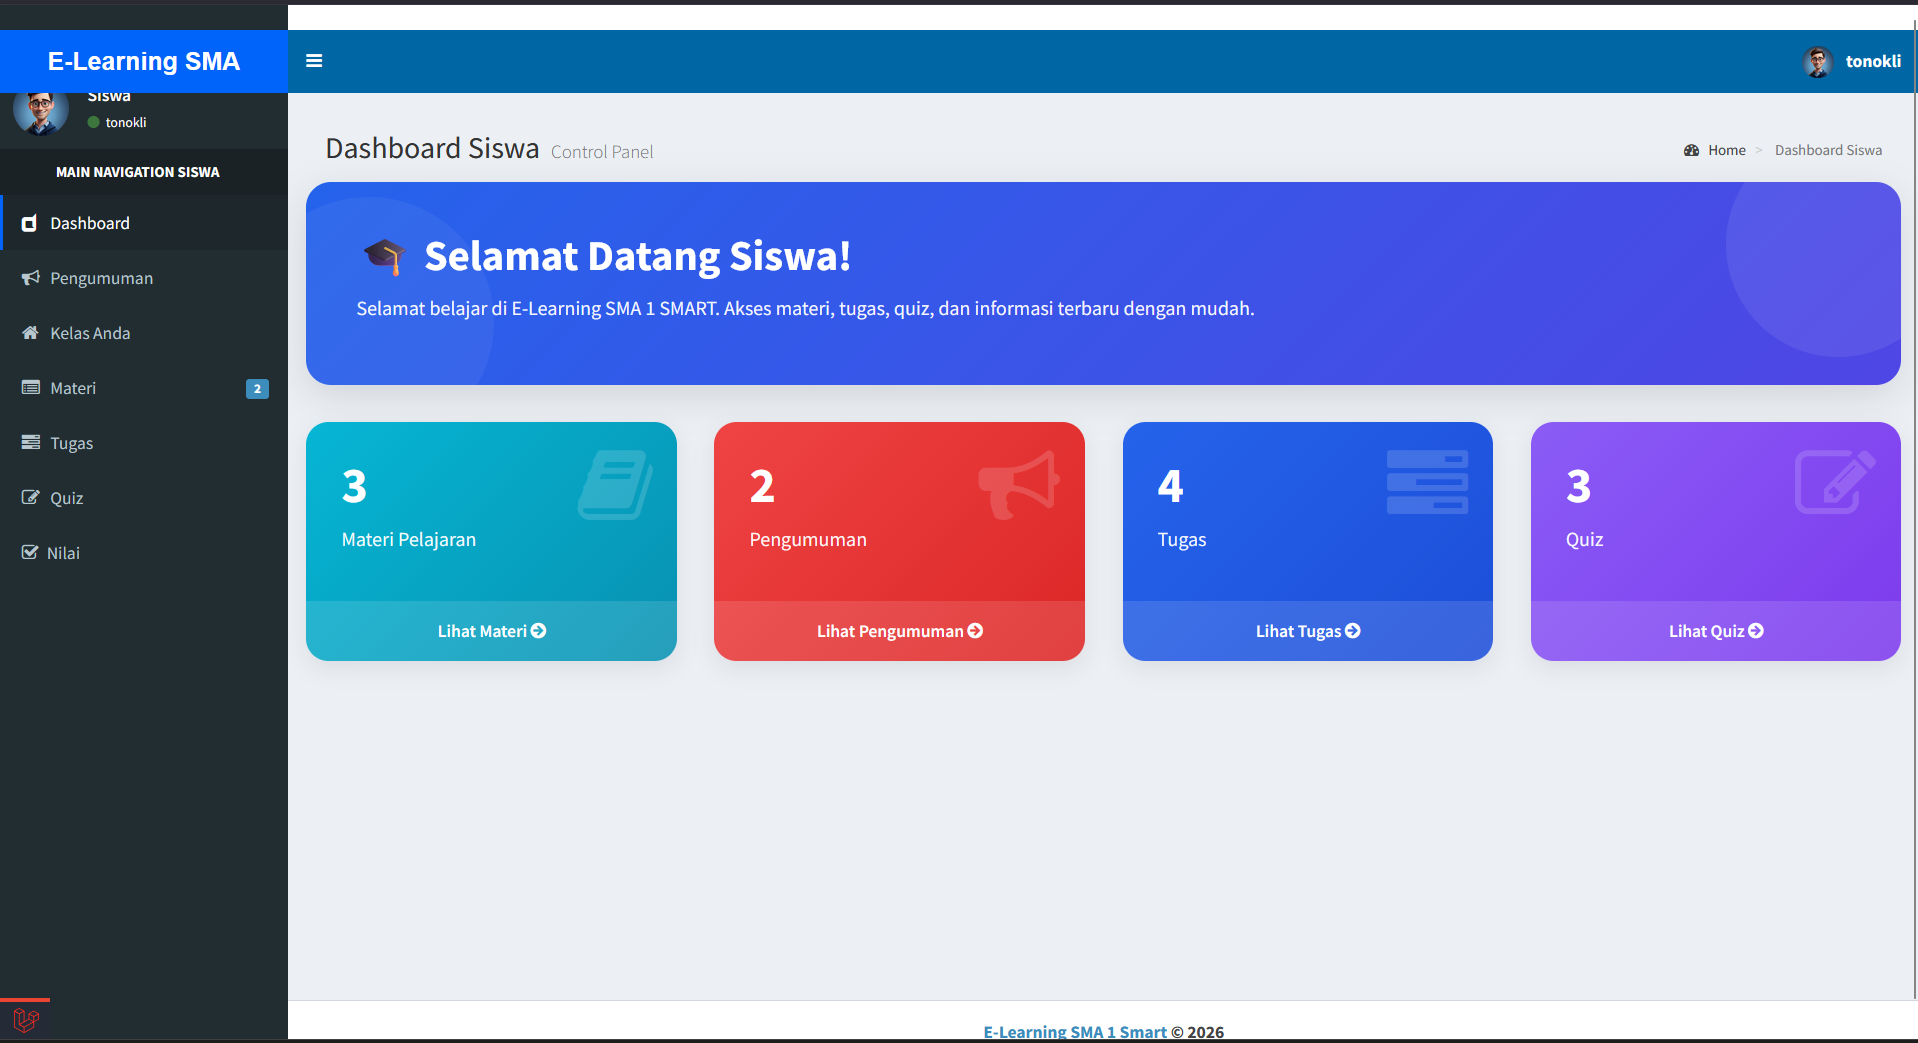Click the Pengumuman megaphone icon in sidebar
Screen dimensions: 1918x1043
click(x=31, y=278)
